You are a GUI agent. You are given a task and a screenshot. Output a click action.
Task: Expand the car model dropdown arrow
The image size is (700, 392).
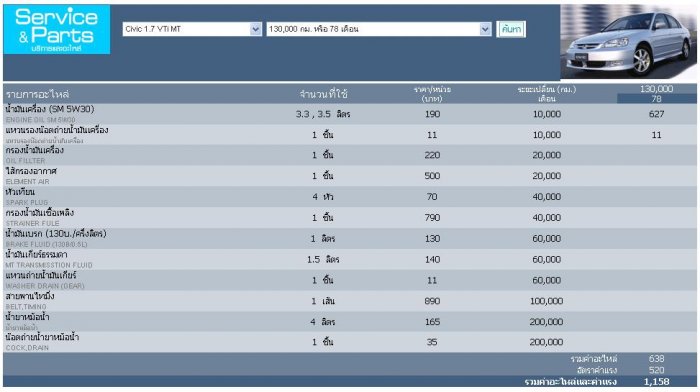255,29
